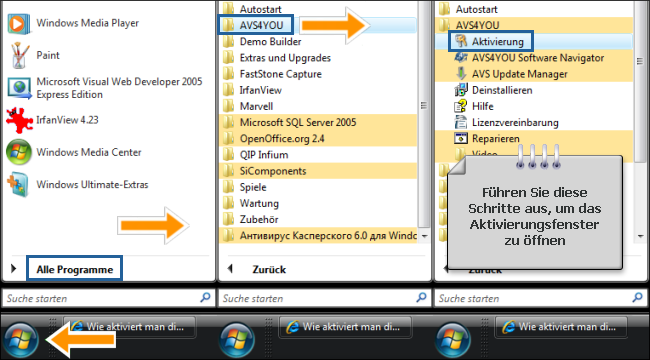
Task: Open the Zubehör folder
Action: click(317, 219)
